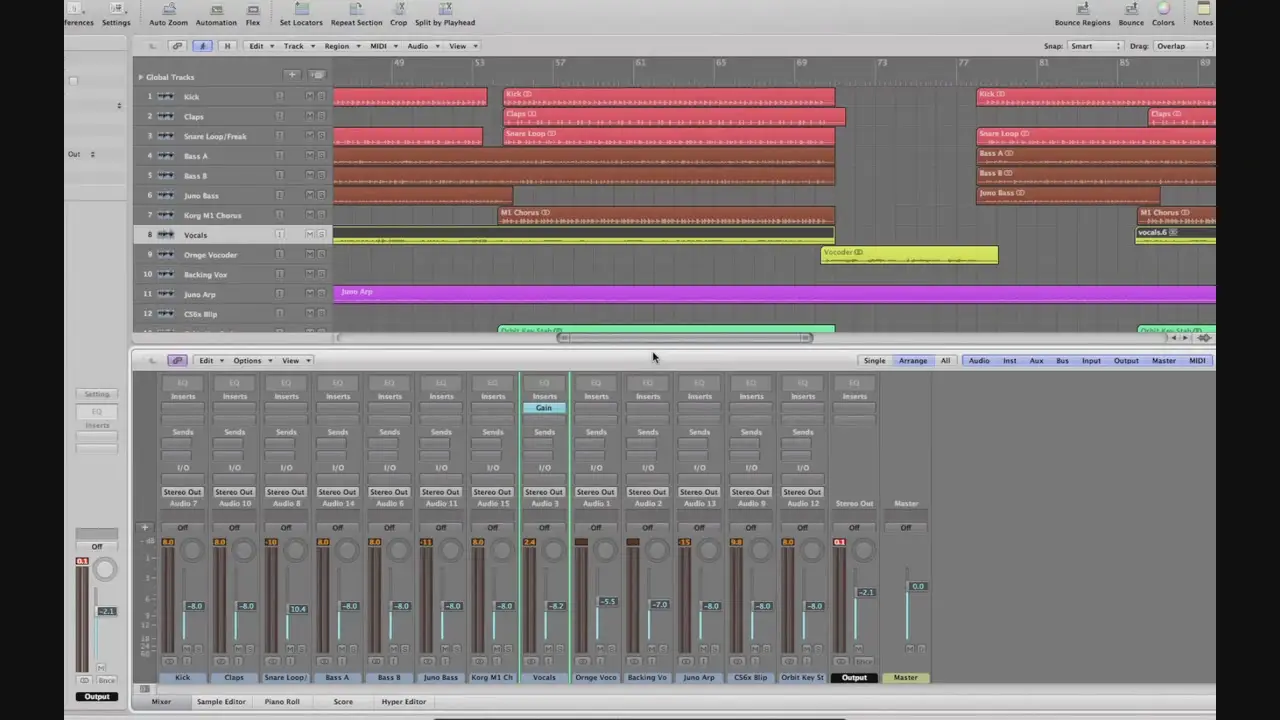The height and width of the screenshot is (720, 1280).
Task: Open the Flex view icon
Action: coord(253,10)
